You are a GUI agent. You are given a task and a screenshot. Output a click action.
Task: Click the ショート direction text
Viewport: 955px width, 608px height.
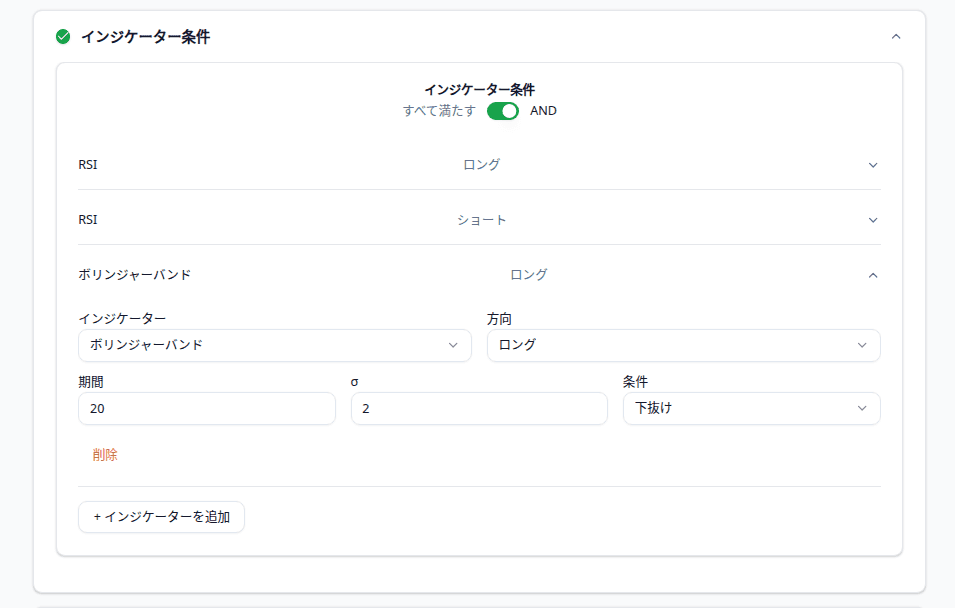482,220
